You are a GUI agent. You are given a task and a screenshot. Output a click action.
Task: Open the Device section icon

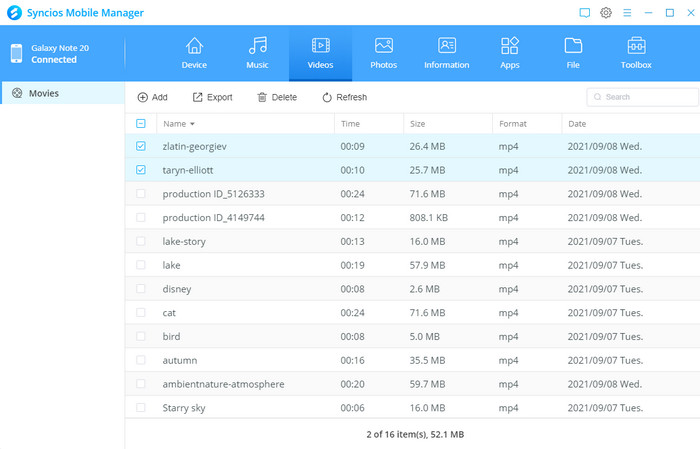click(194, 47)
